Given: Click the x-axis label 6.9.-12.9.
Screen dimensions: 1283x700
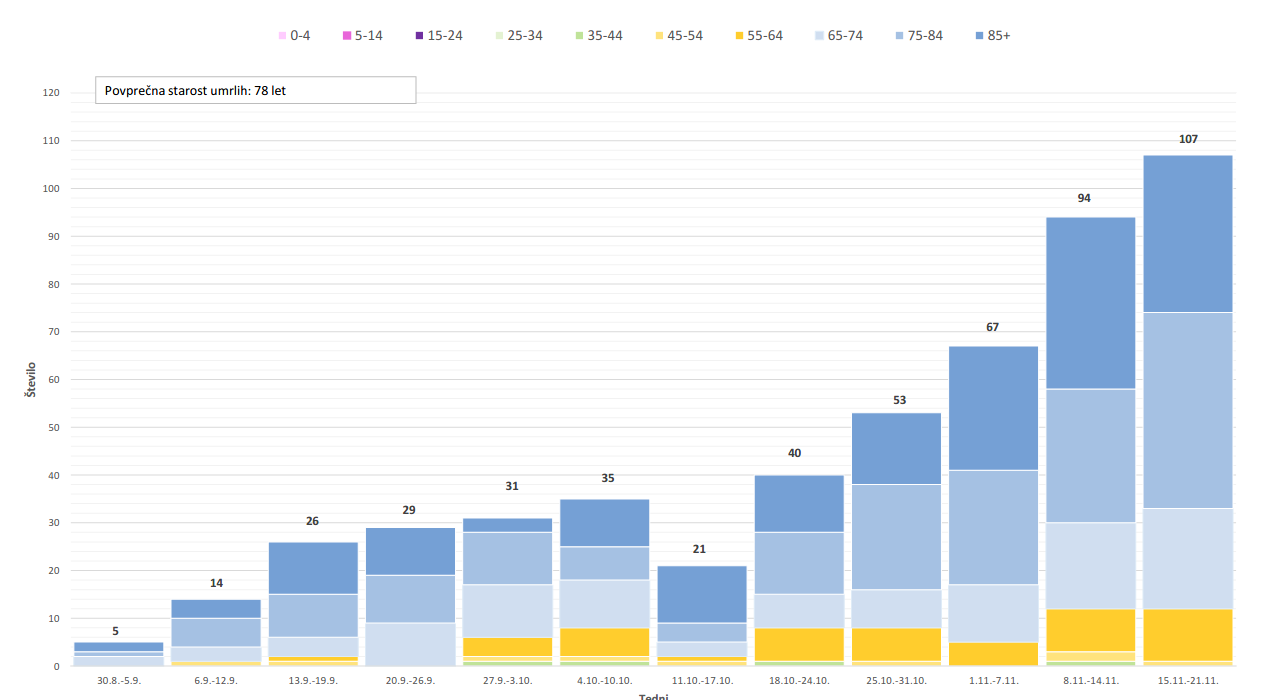Looking at the screenshot, I should (216, 680).
